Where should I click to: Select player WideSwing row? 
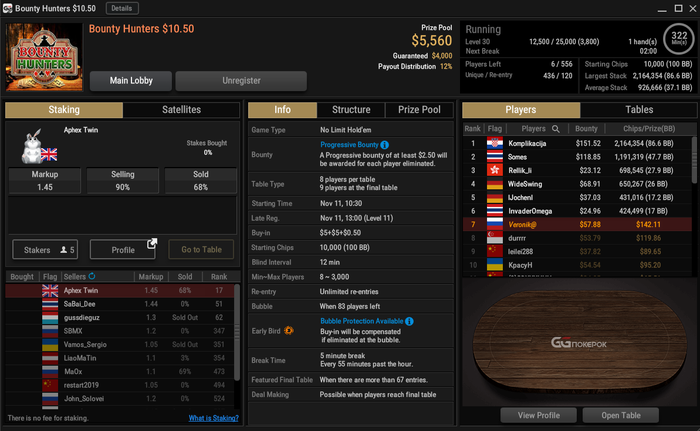click(x=577, y=184)
